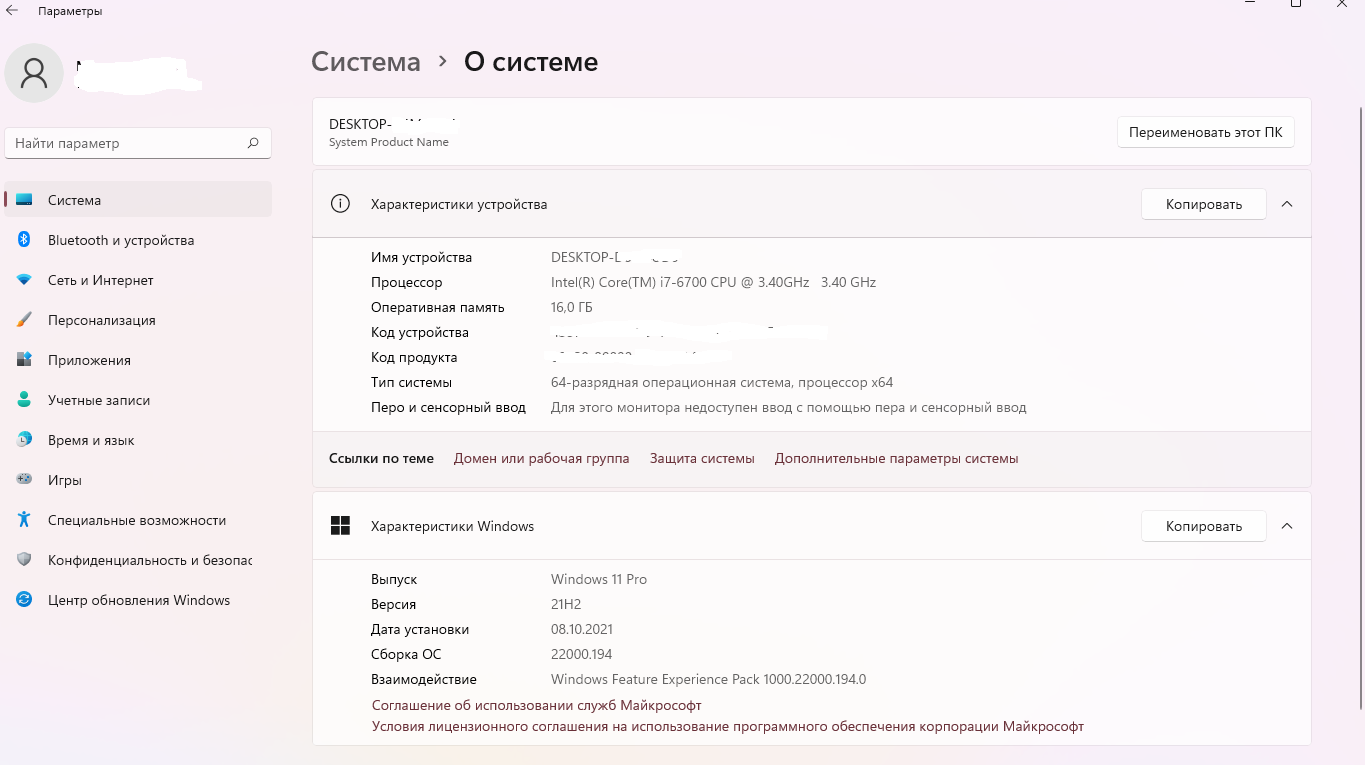The image size is (1365, 765).
Task: Open Время и язык settings
Action: pos(138,440)
